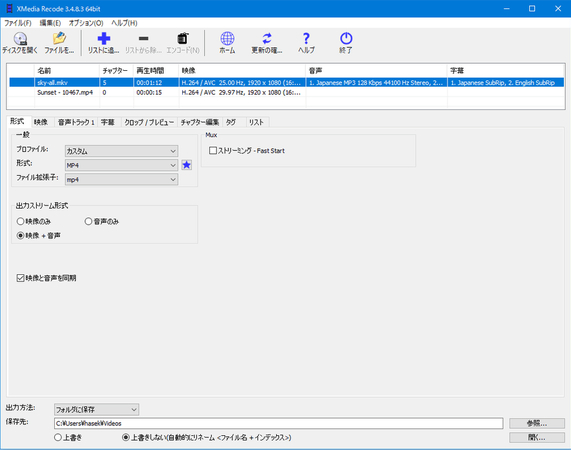Select 音声のみ radio button
Screen dimensions: 571x450
point(88,221)
